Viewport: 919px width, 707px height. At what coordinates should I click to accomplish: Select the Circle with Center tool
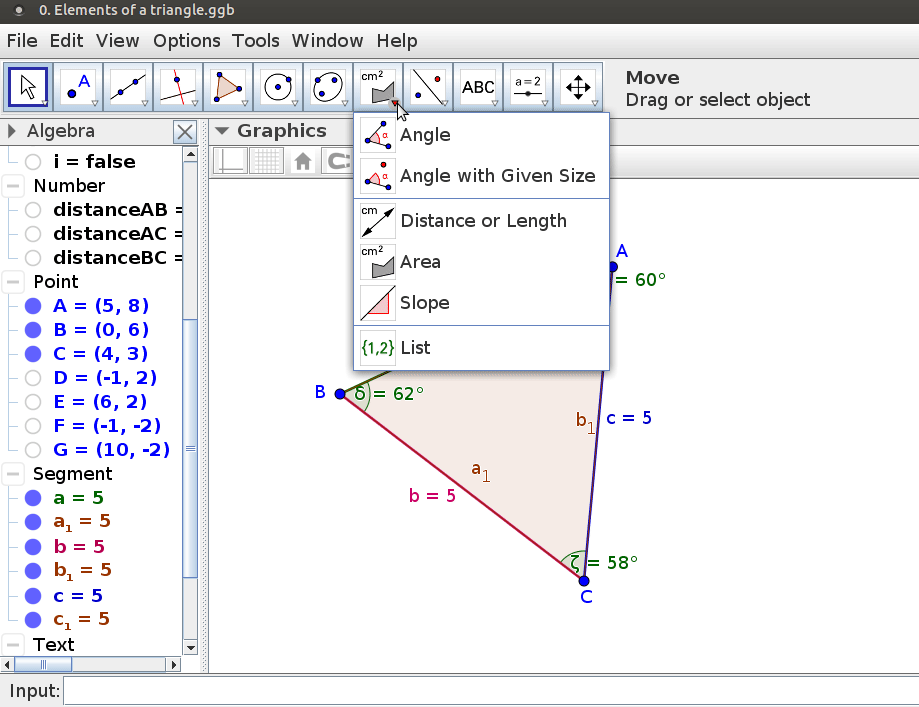(x=278, y=87)
